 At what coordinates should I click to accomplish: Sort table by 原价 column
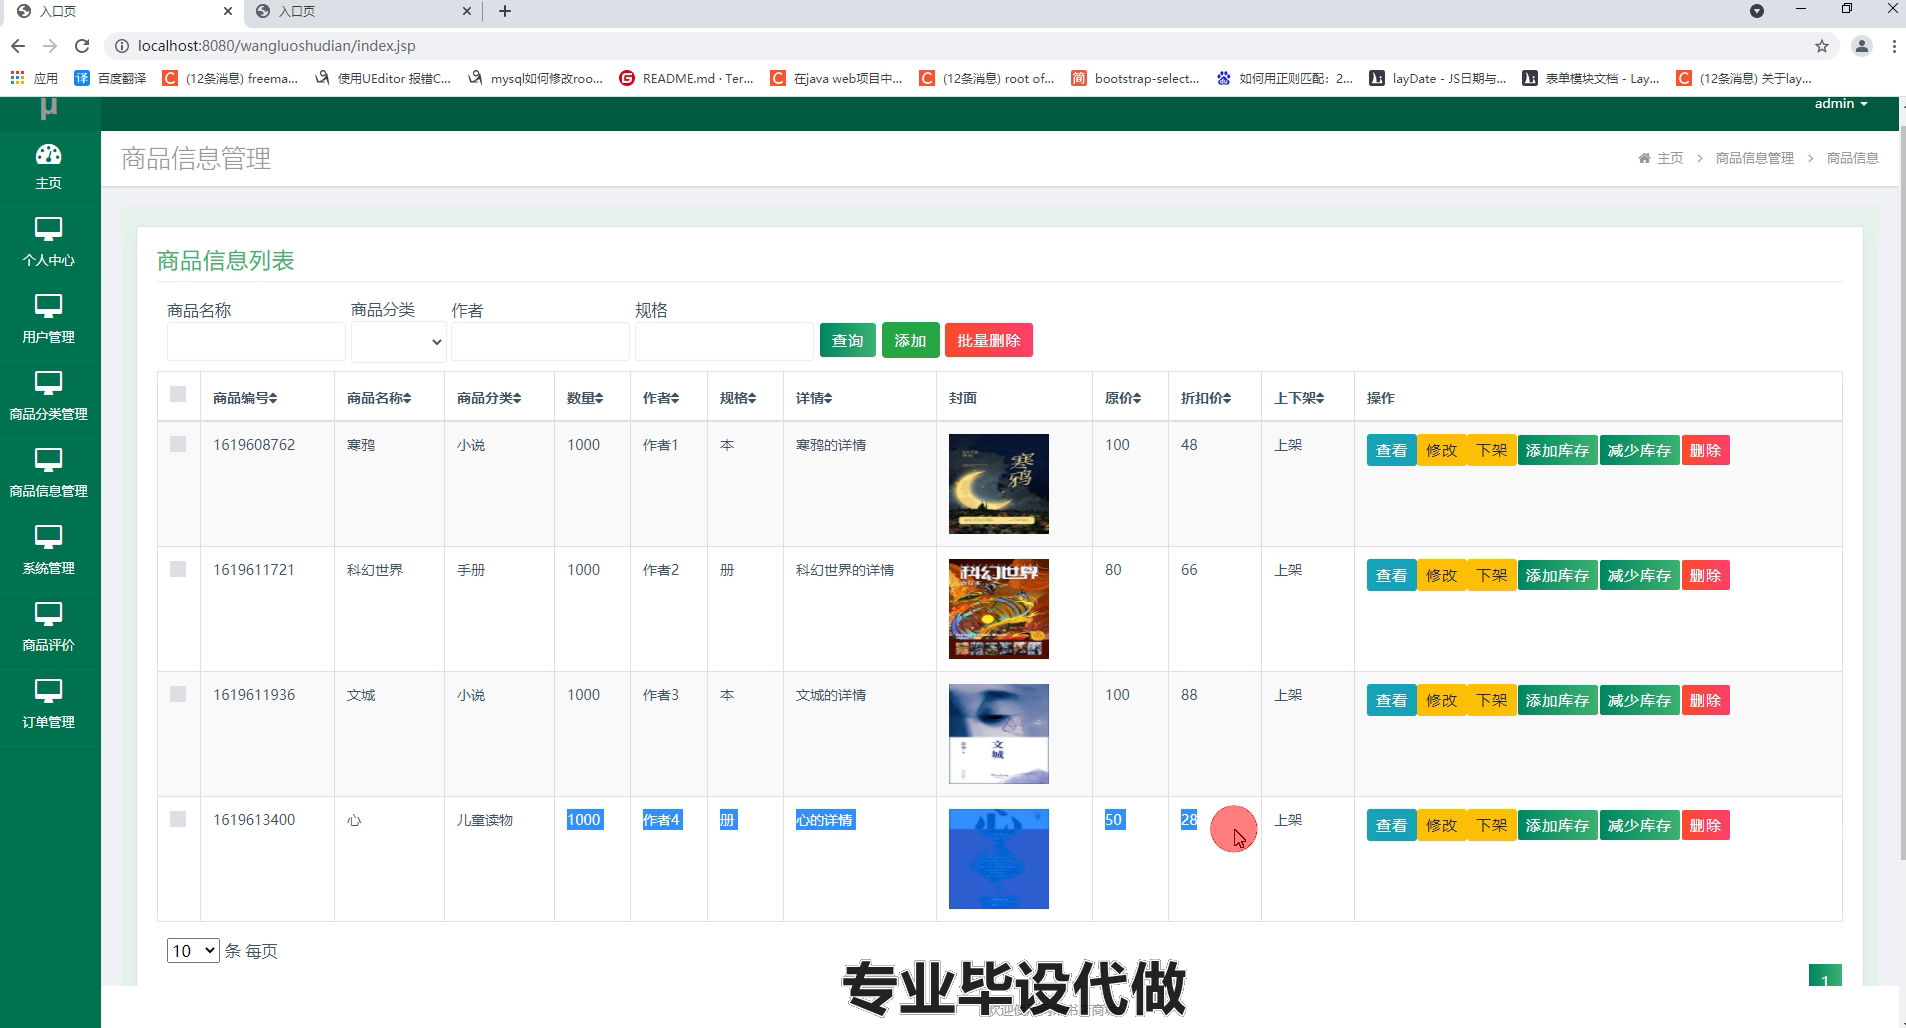(x=1123, y=398)
